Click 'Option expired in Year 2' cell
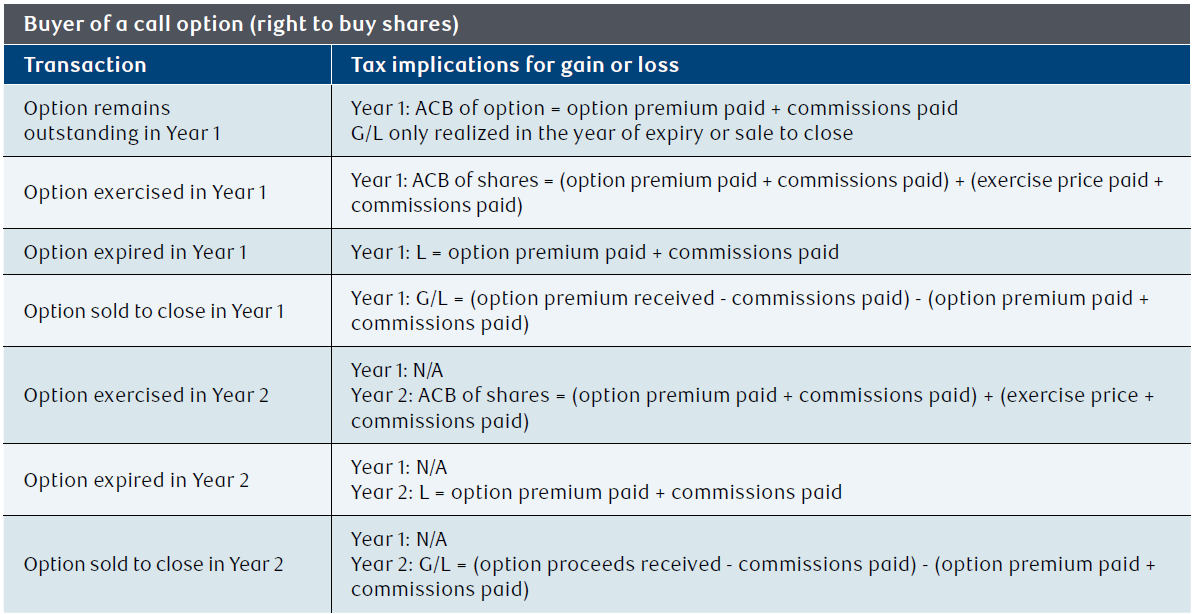This screenshot has width=1194, height=614. coord(168,480)
